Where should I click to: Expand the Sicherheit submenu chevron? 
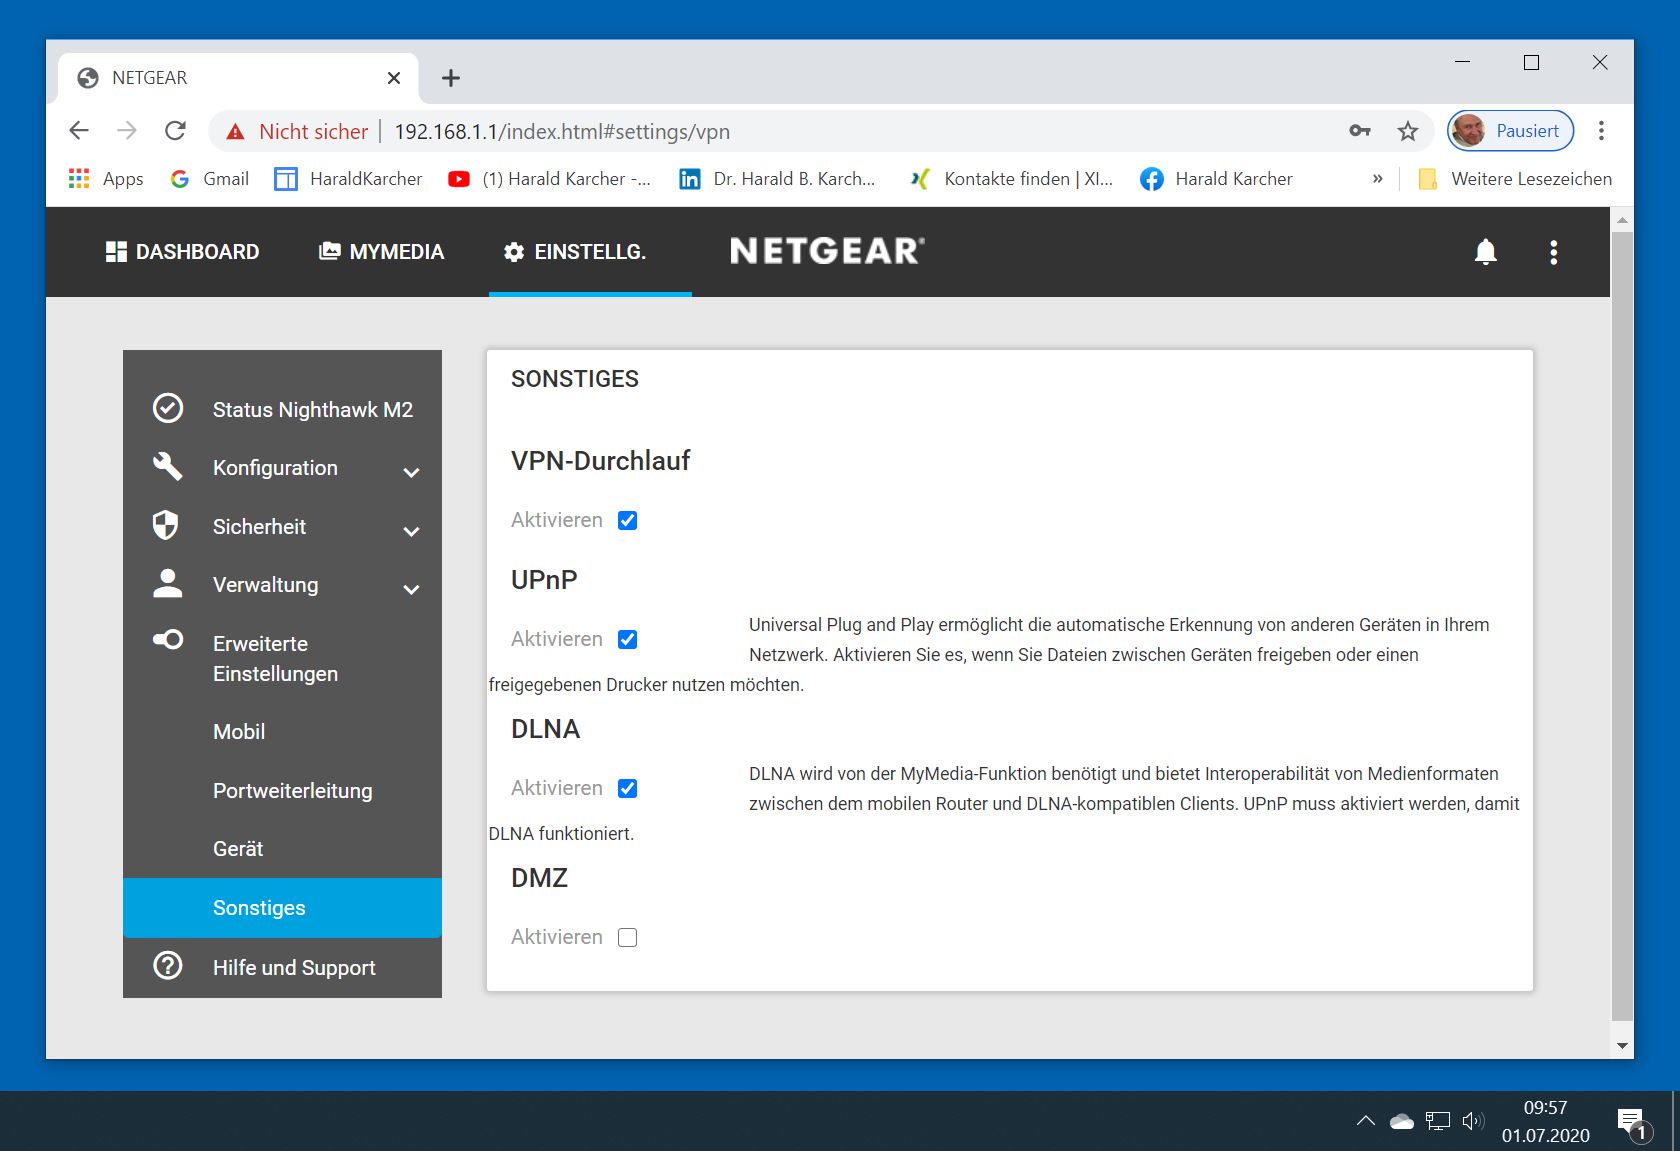[x=411, y=531]
